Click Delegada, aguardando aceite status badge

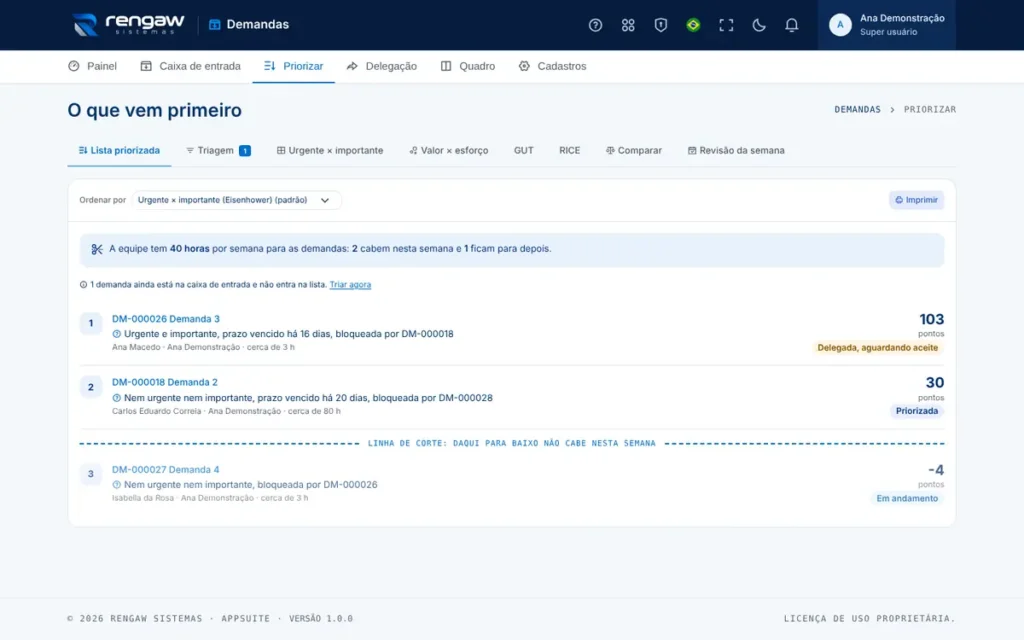click(877, 347)
